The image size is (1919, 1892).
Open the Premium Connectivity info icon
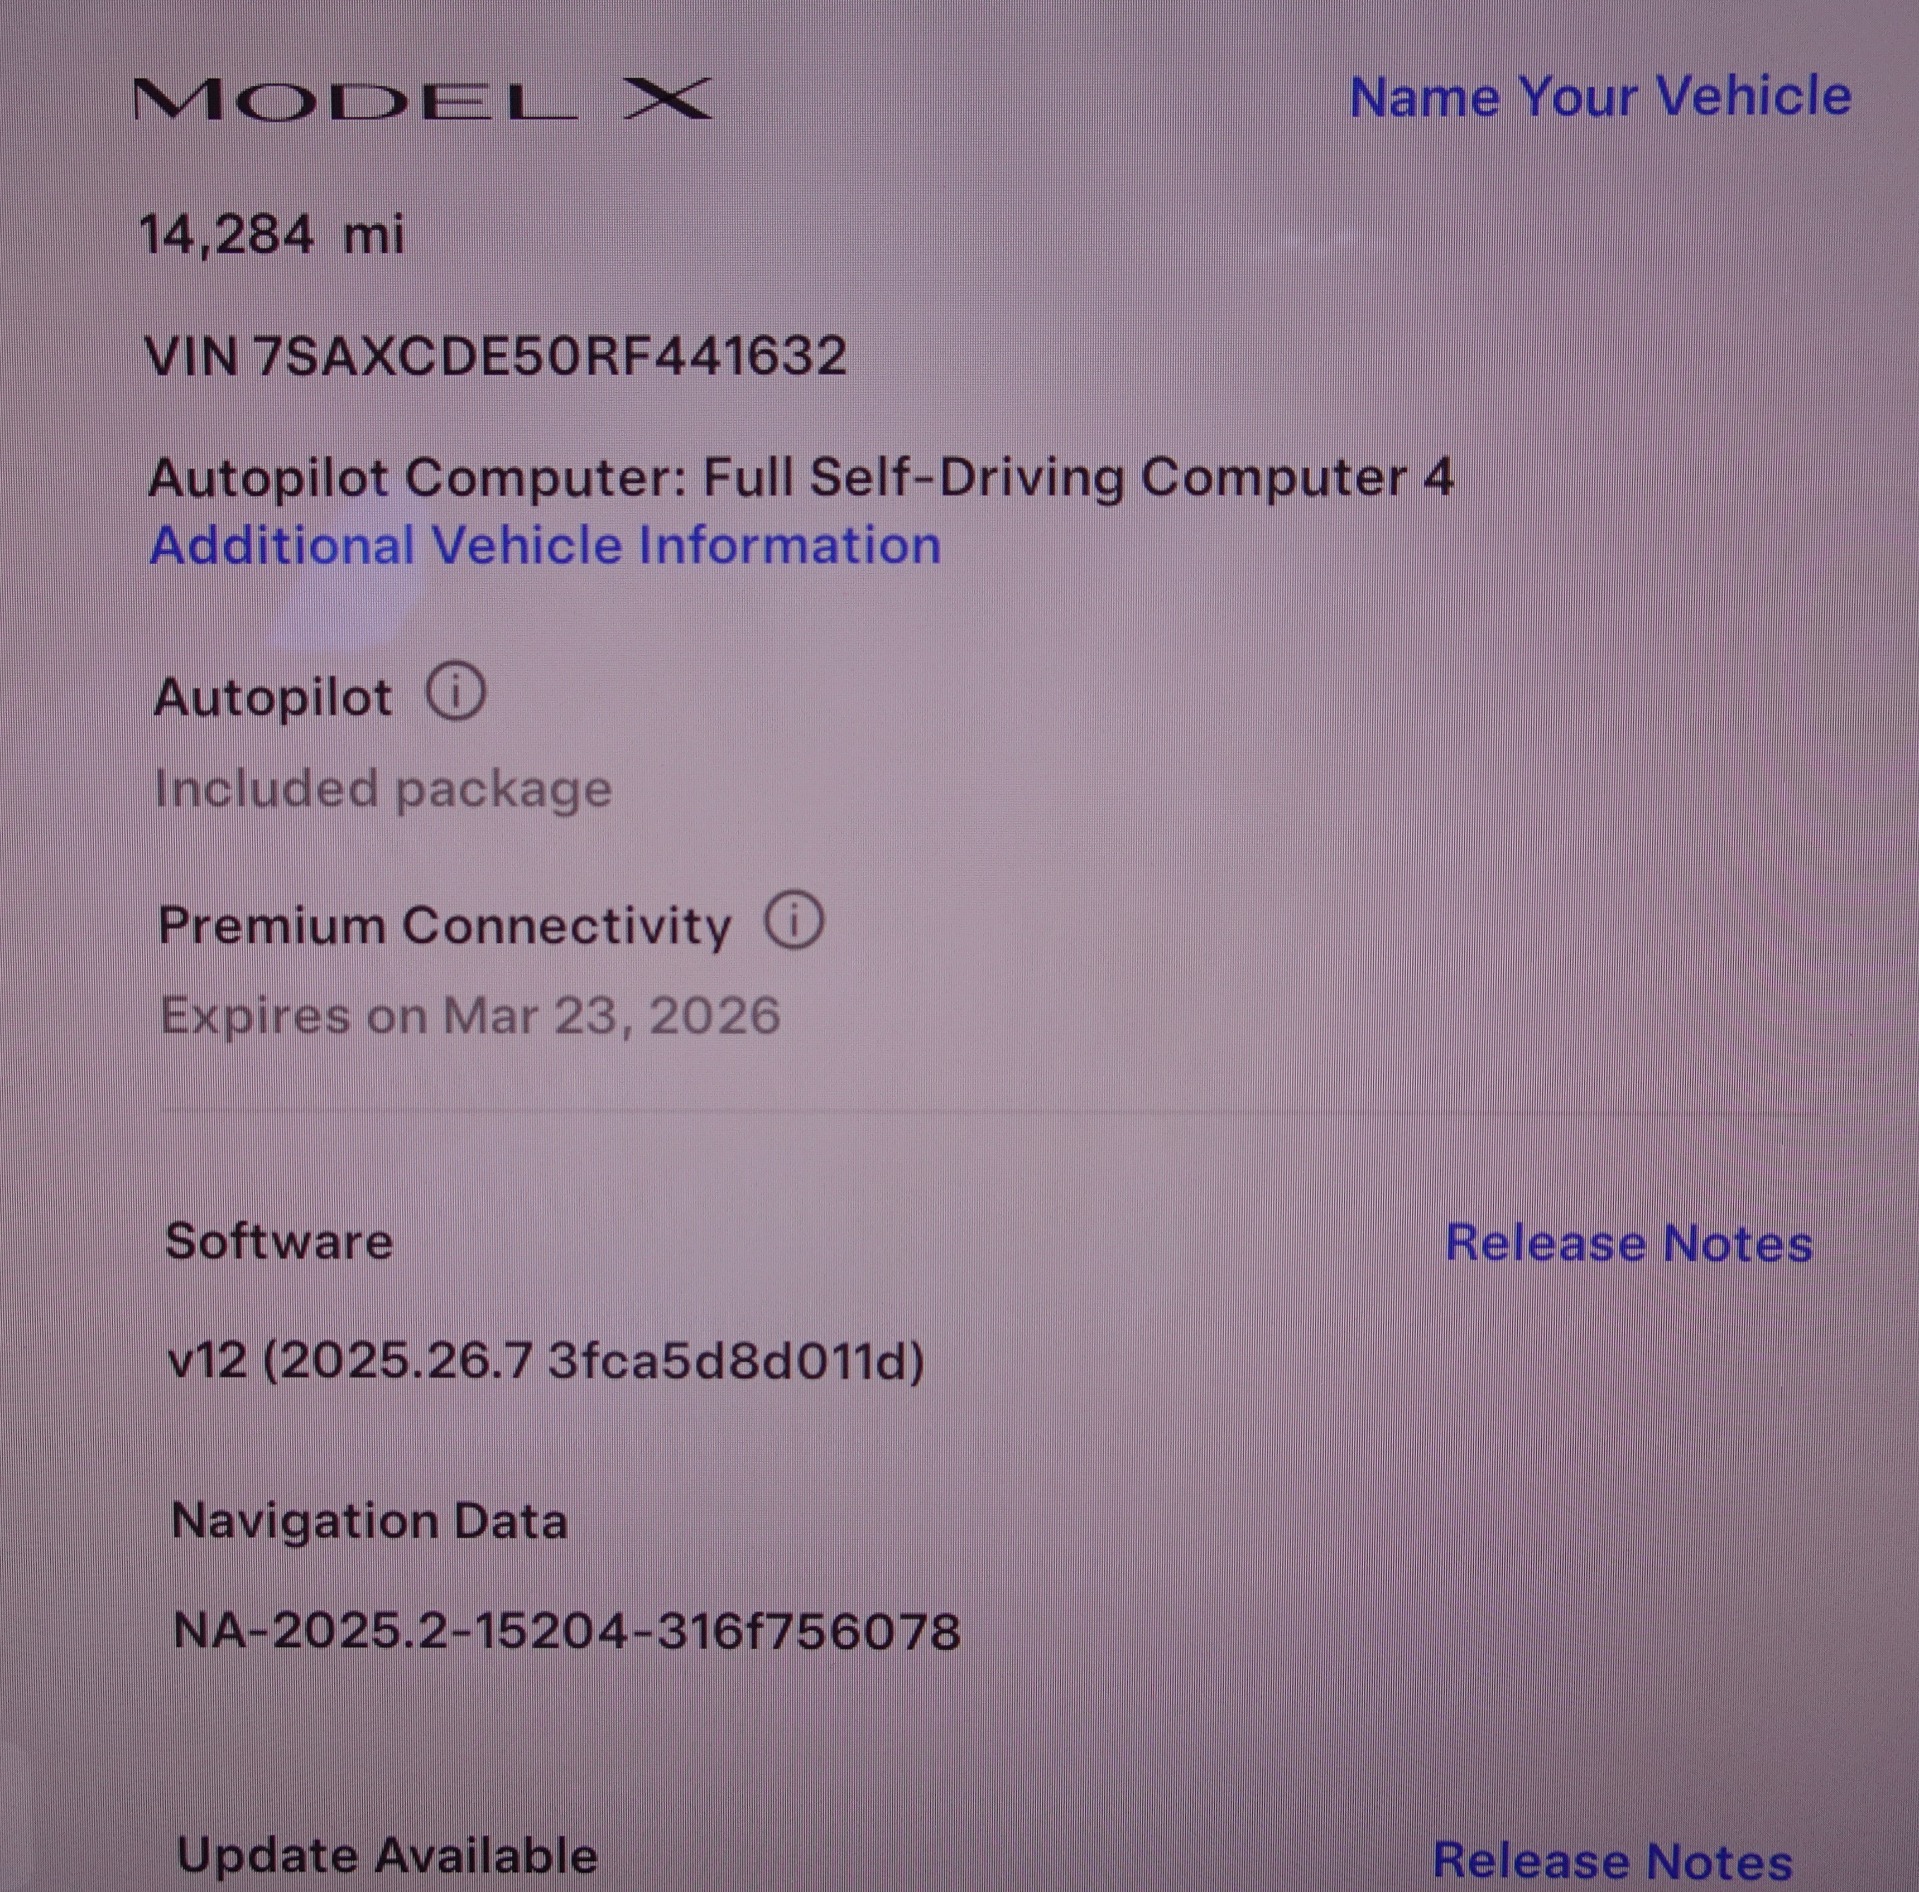tap(795, 921)
